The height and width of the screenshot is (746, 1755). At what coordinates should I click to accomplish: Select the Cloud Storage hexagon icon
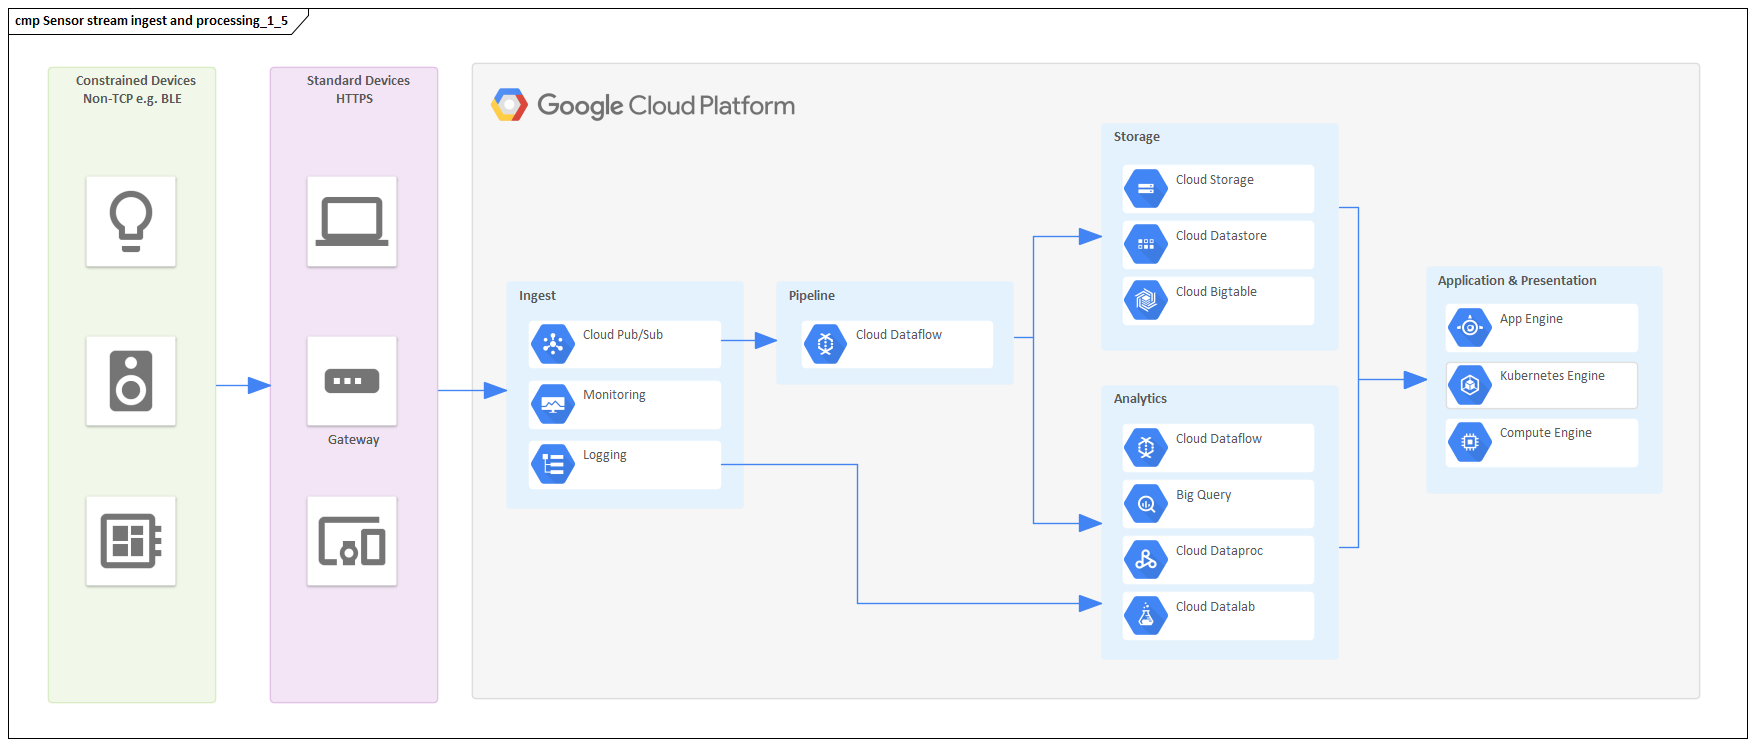tap(1145, 188)
